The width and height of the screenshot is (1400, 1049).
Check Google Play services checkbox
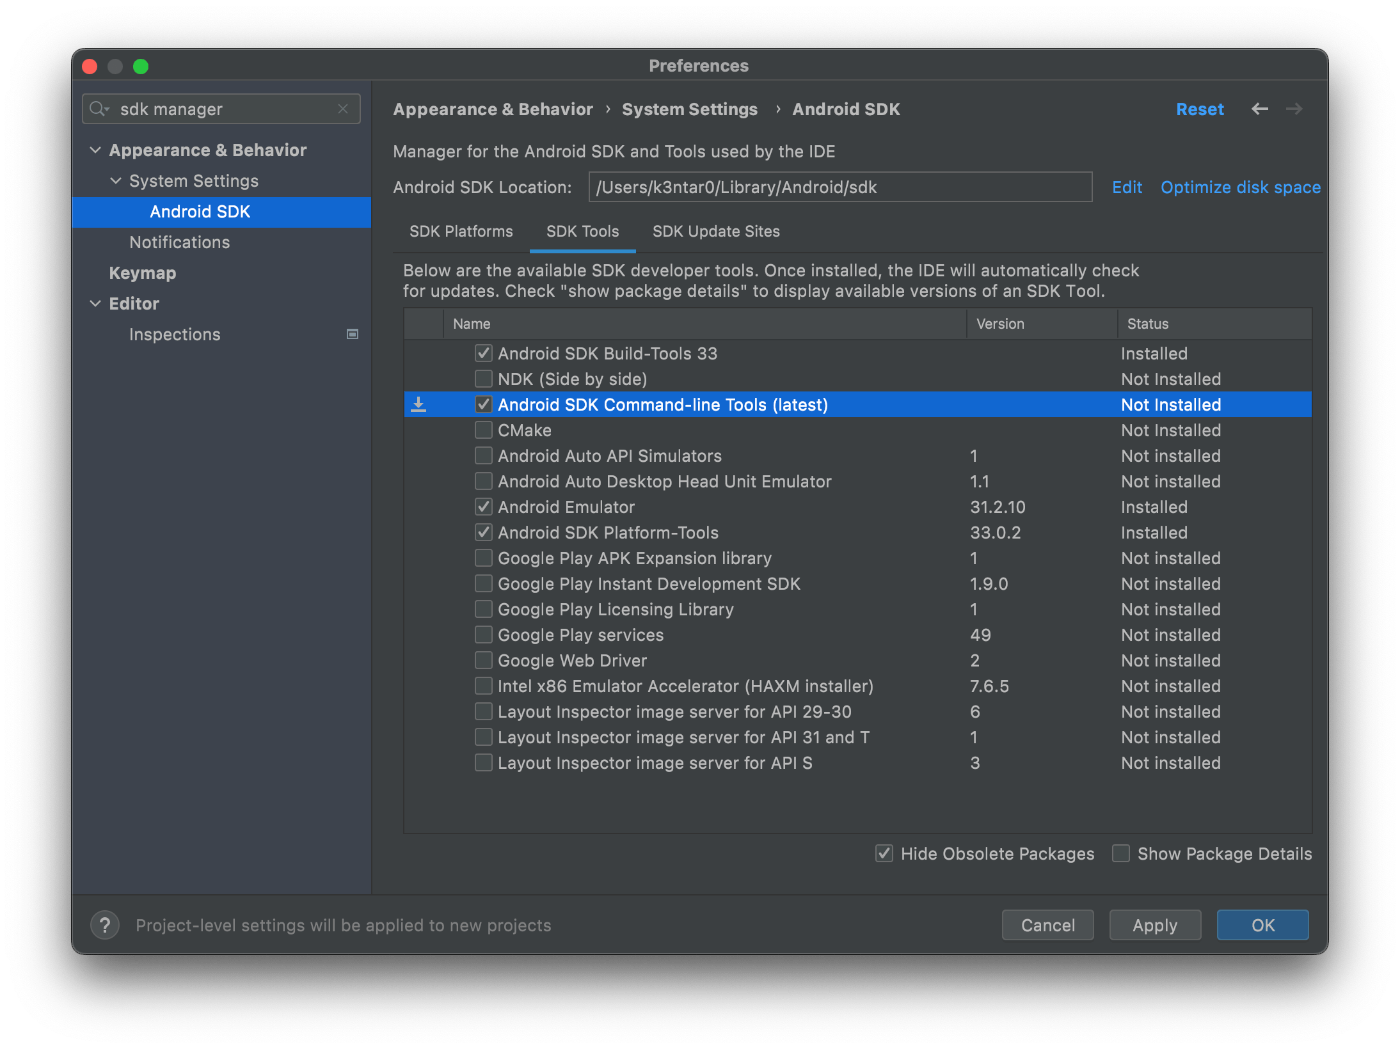[x=484, y=635]
